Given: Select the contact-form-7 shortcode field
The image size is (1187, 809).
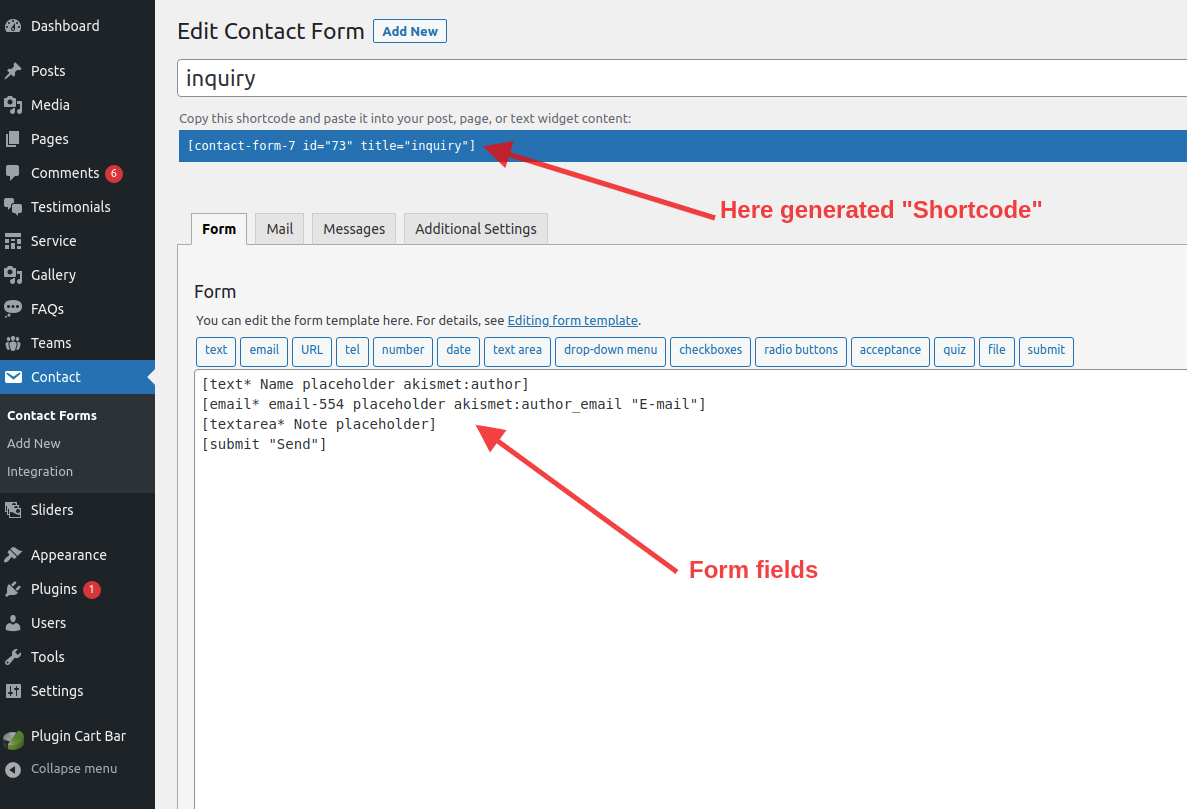Looking at the screenshot, I should coord(682,146).
